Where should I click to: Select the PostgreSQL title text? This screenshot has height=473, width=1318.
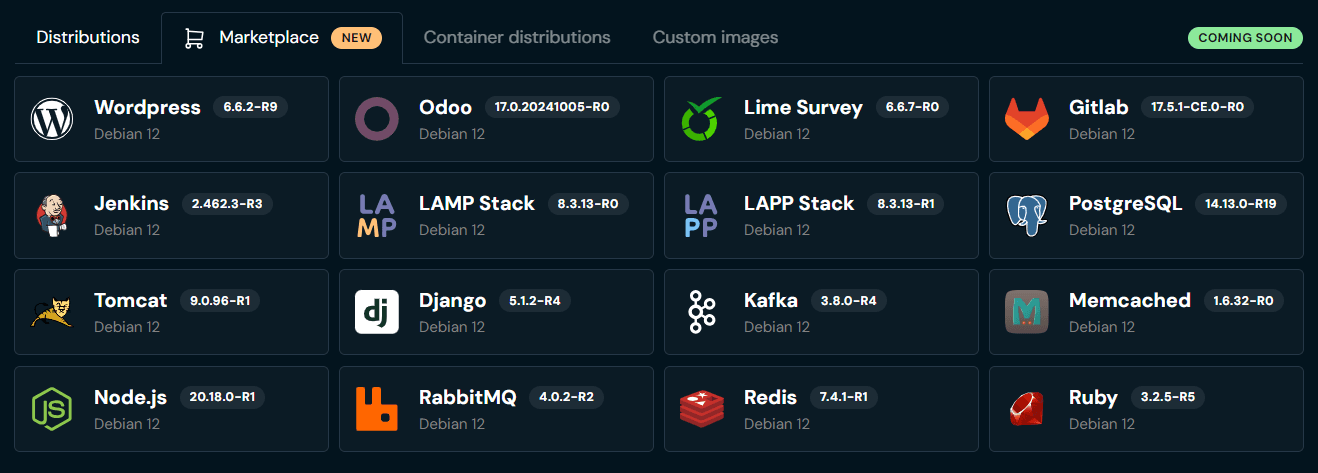(x=1125, y=203)
